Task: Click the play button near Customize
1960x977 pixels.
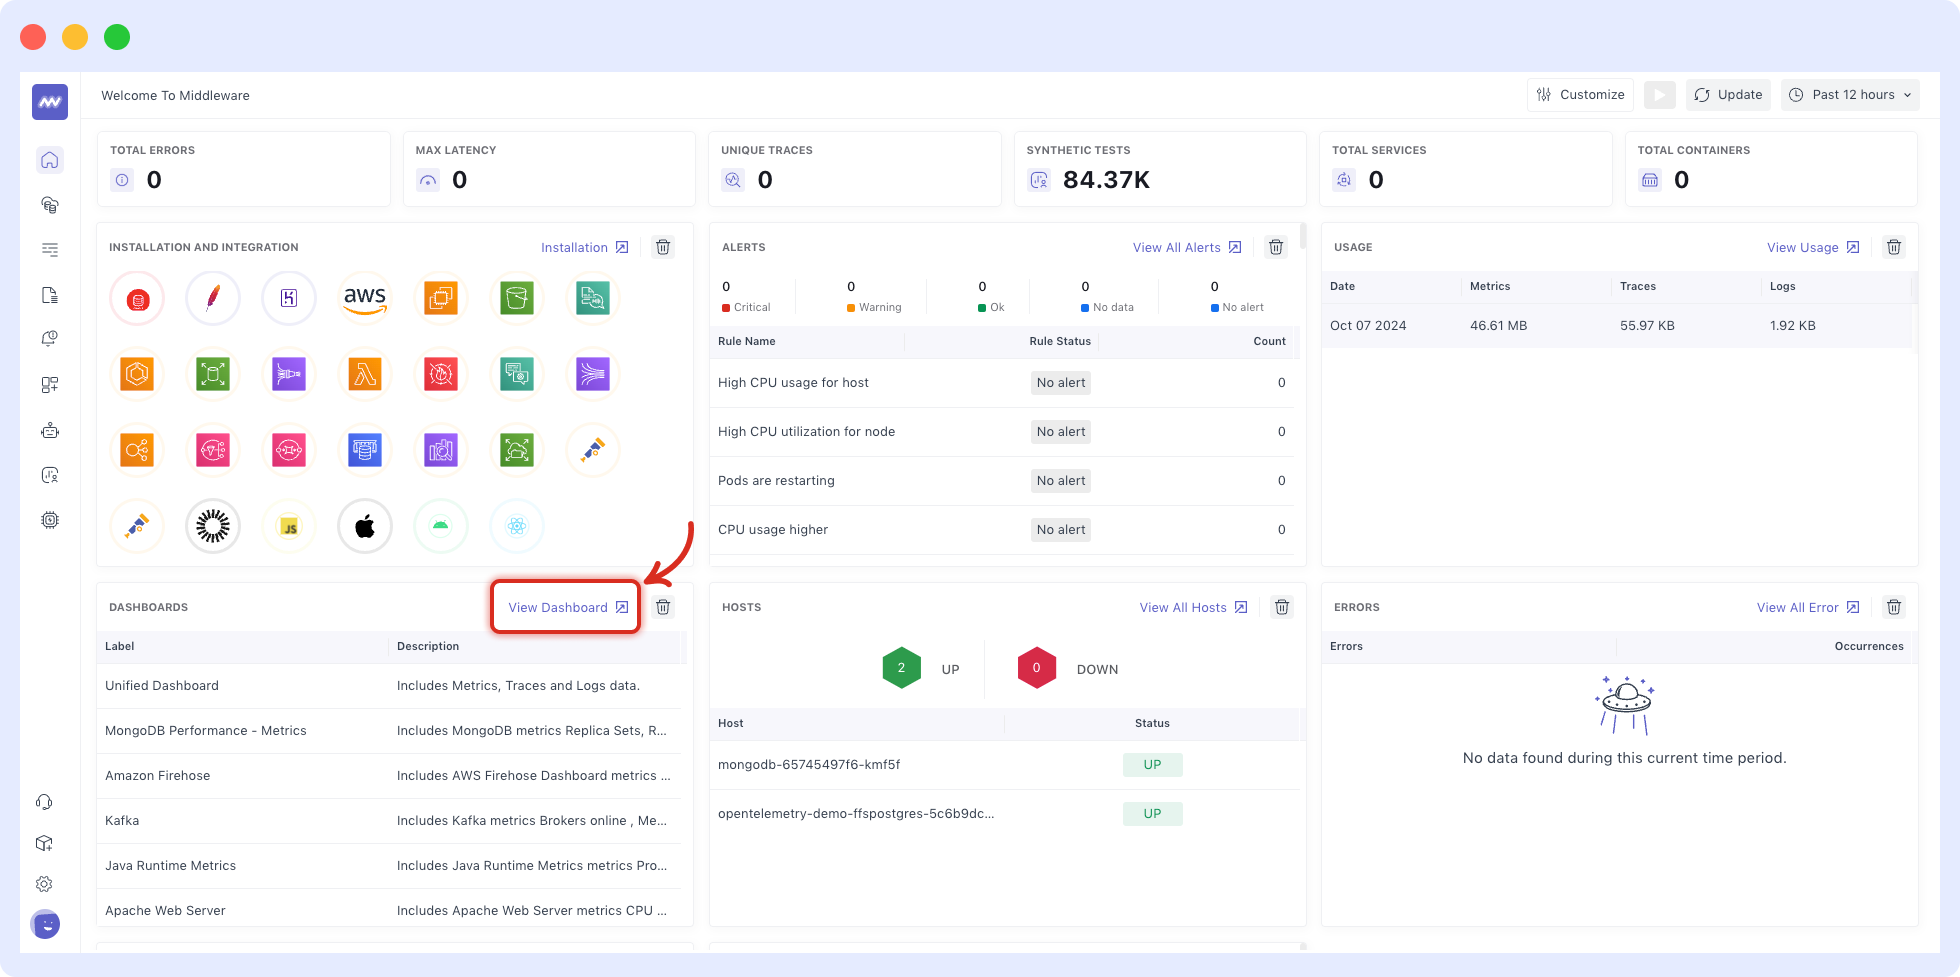Action: tap(1660, 94)
